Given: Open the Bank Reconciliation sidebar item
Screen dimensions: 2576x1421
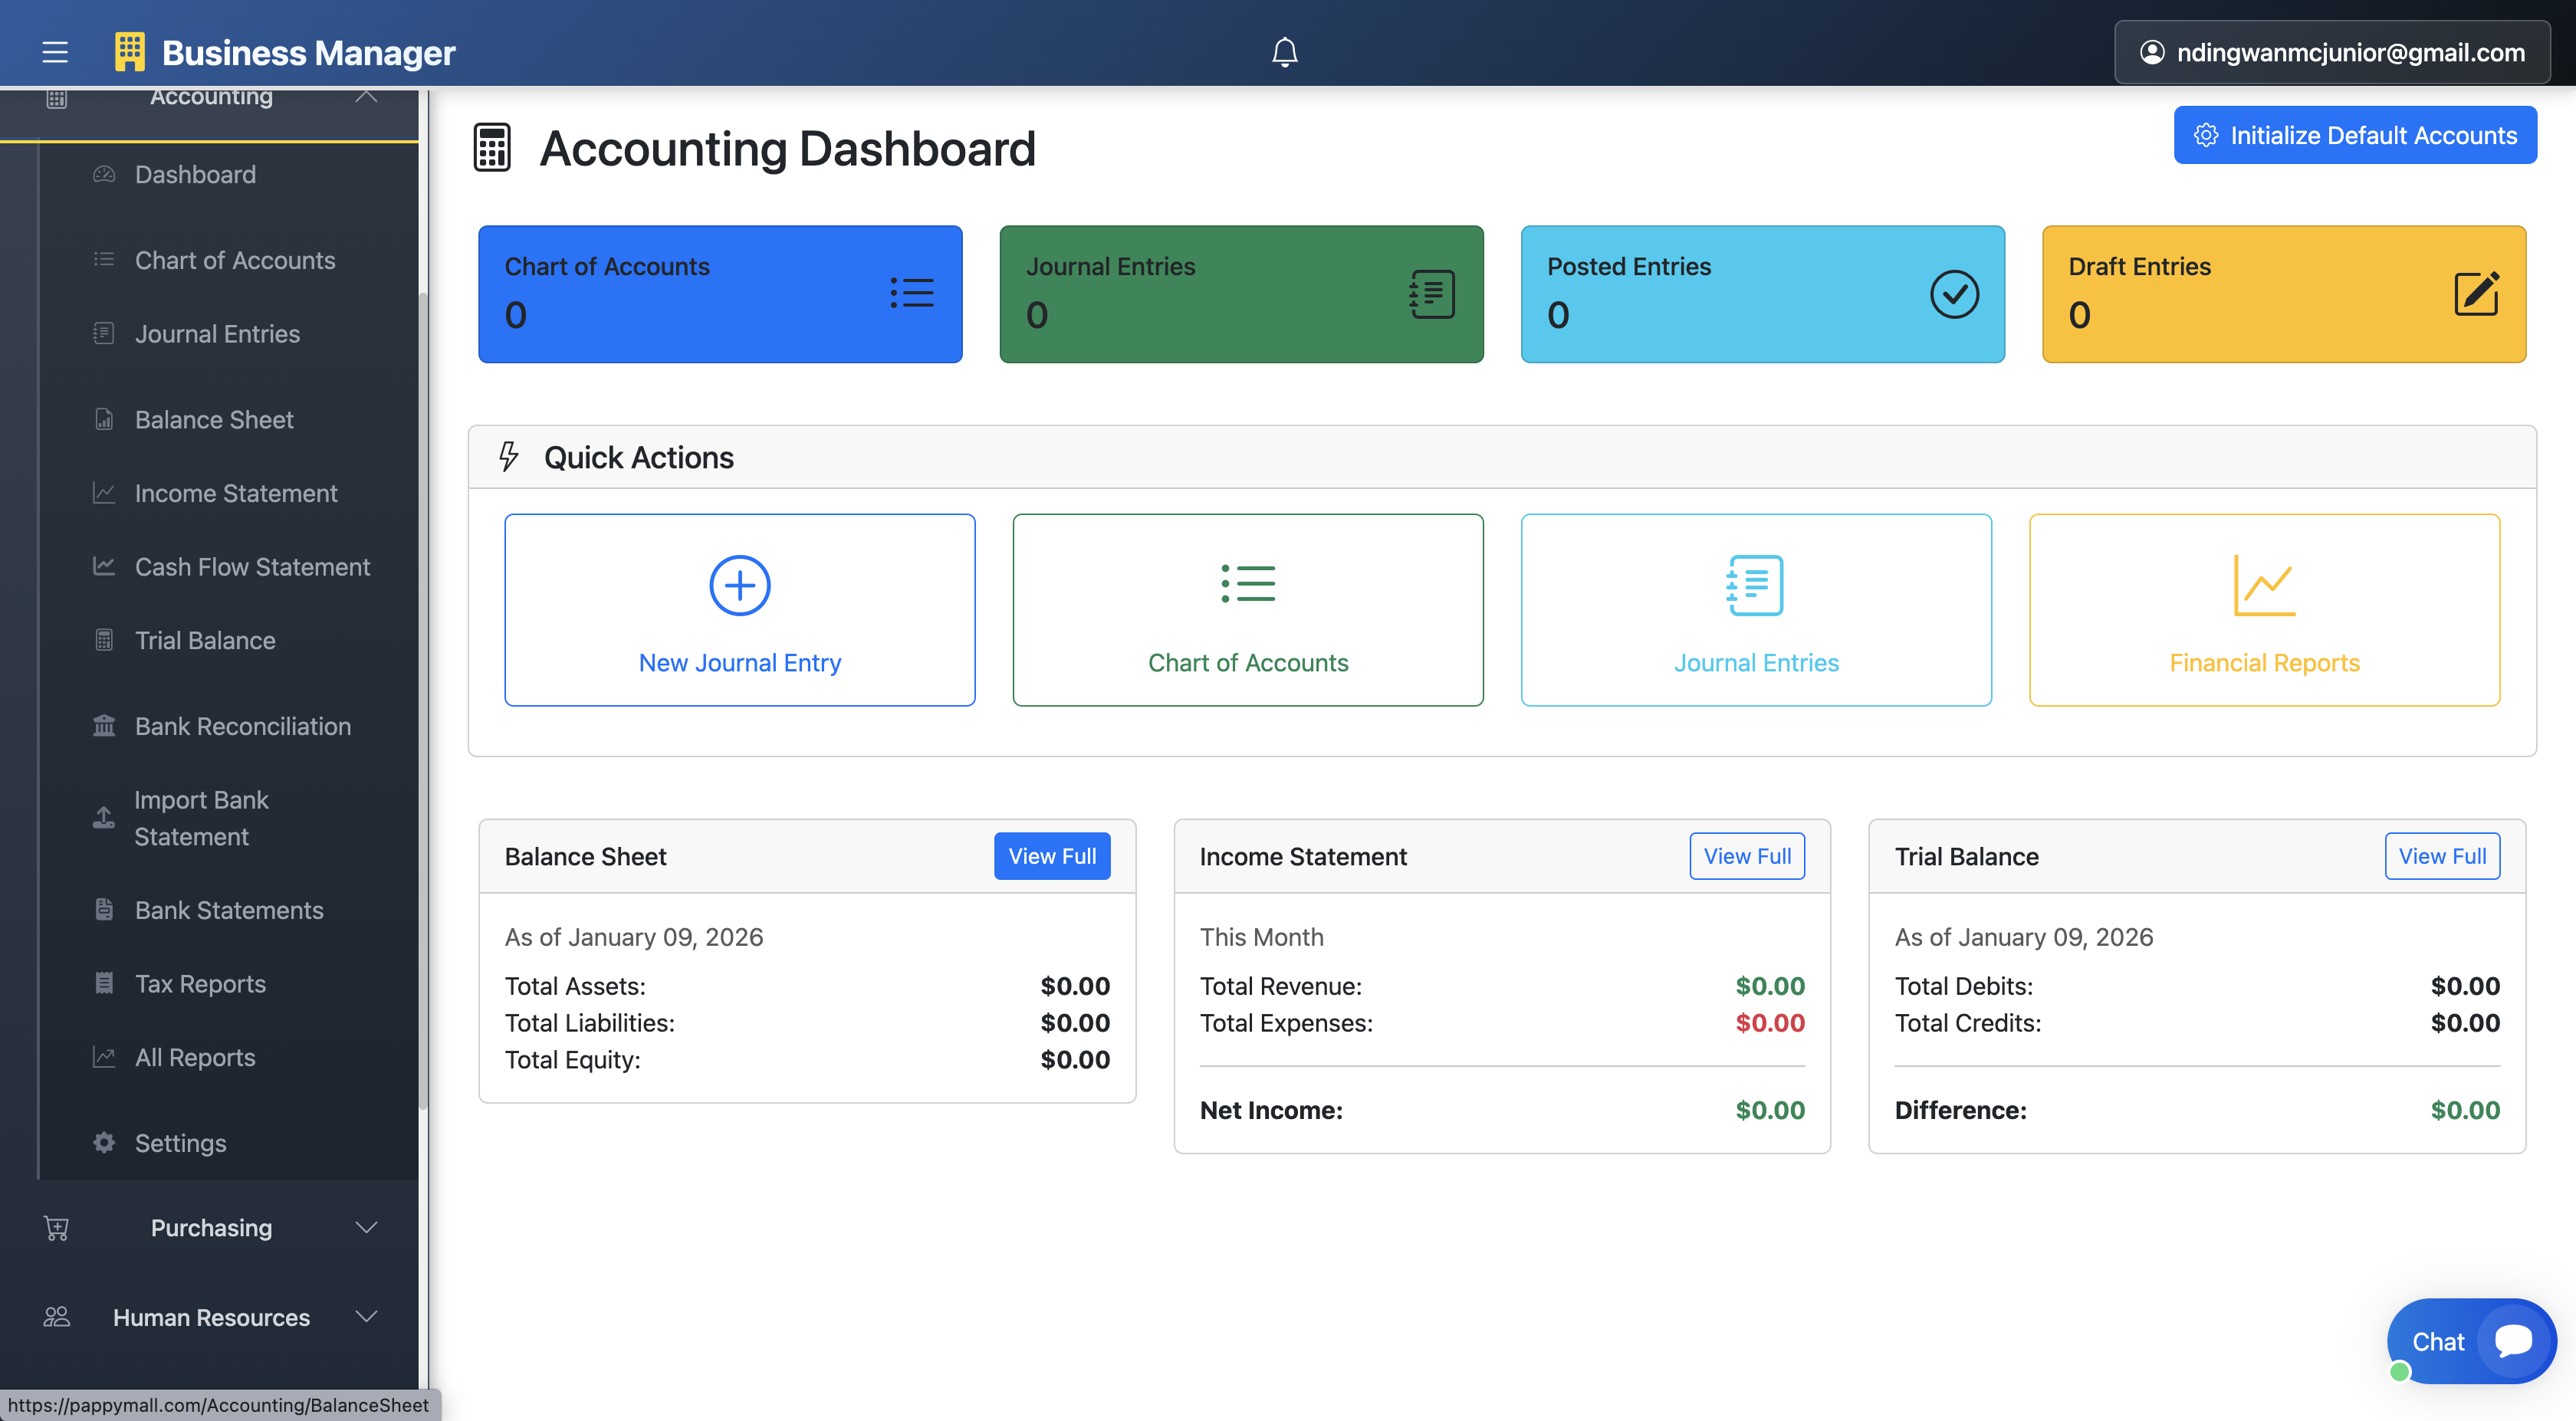Looking at the screenshot, I should [242, 726].
